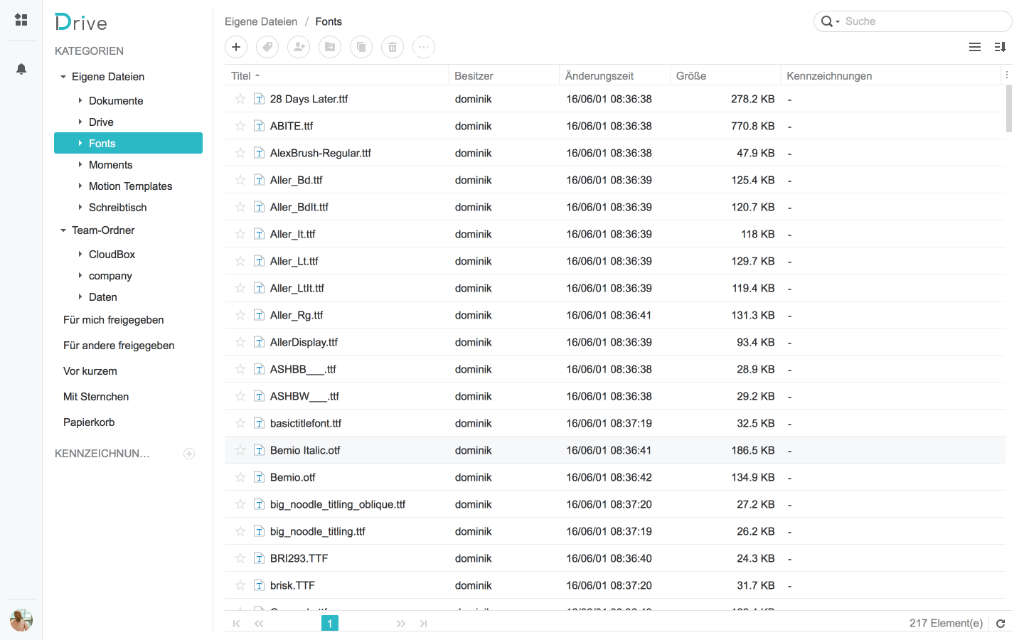The height and width of the screenshot is (640, 1024).
Task: Expand the Drive folder arrow
Action: tap(80, 122)
